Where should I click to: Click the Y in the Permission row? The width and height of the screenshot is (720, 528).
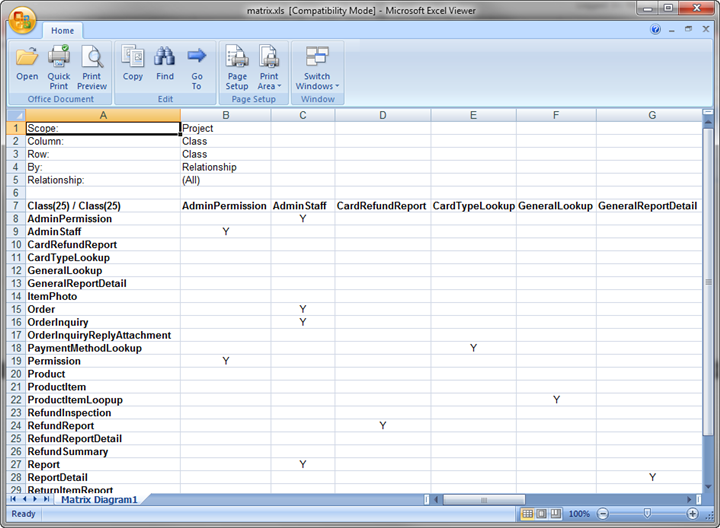[225, 361]
